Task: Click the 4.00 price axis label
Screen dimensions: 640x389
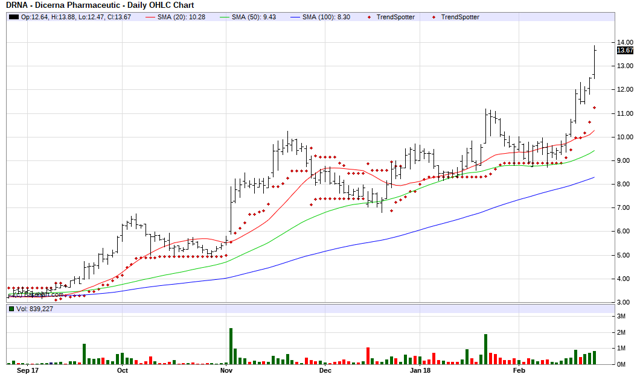Action: point(625,279)
